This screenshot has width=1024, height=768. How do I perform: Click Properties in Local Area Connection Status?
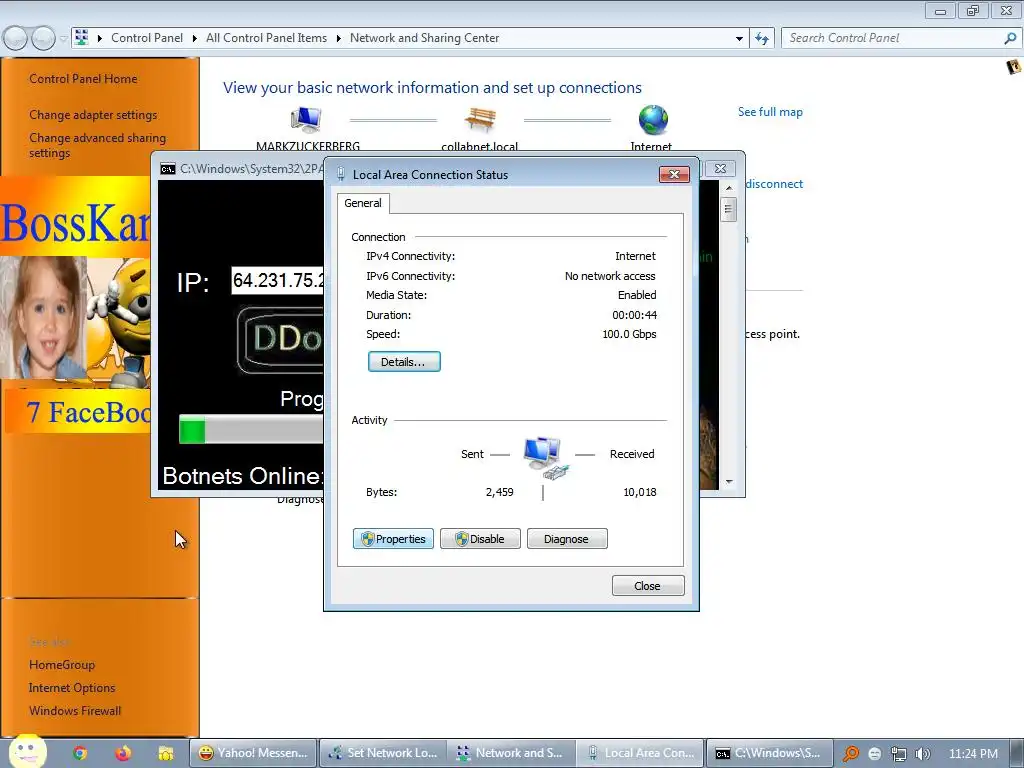tap(393, 539)
